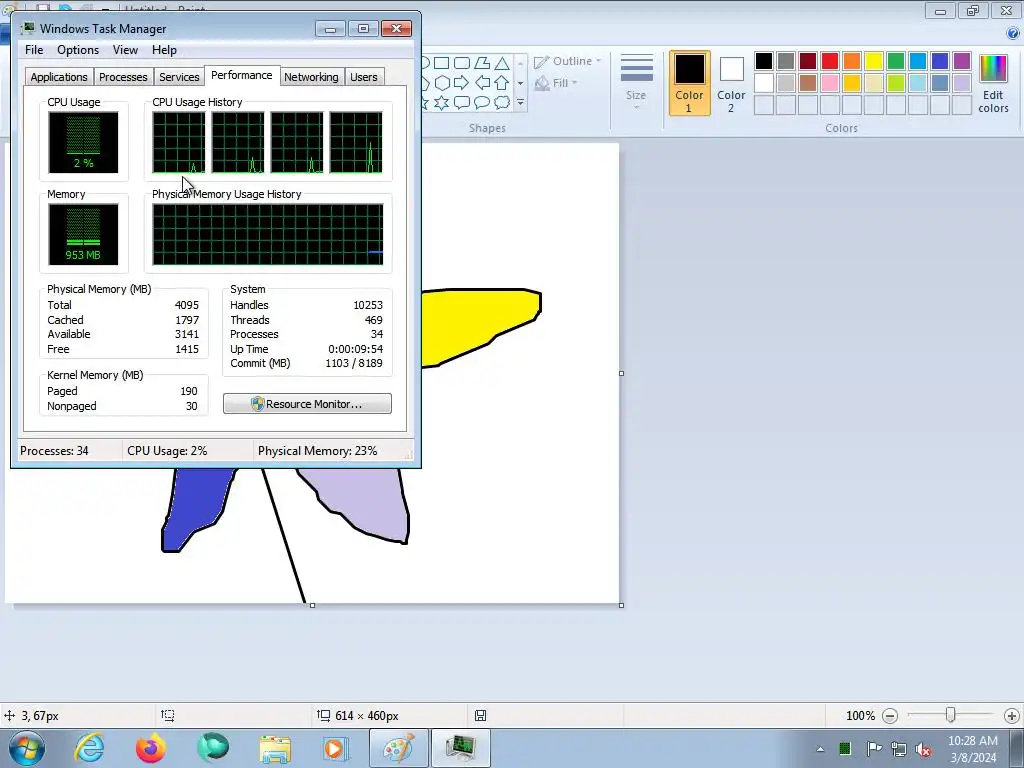Switch to the Users tab
1024x768 pixels.
point(364,77)
